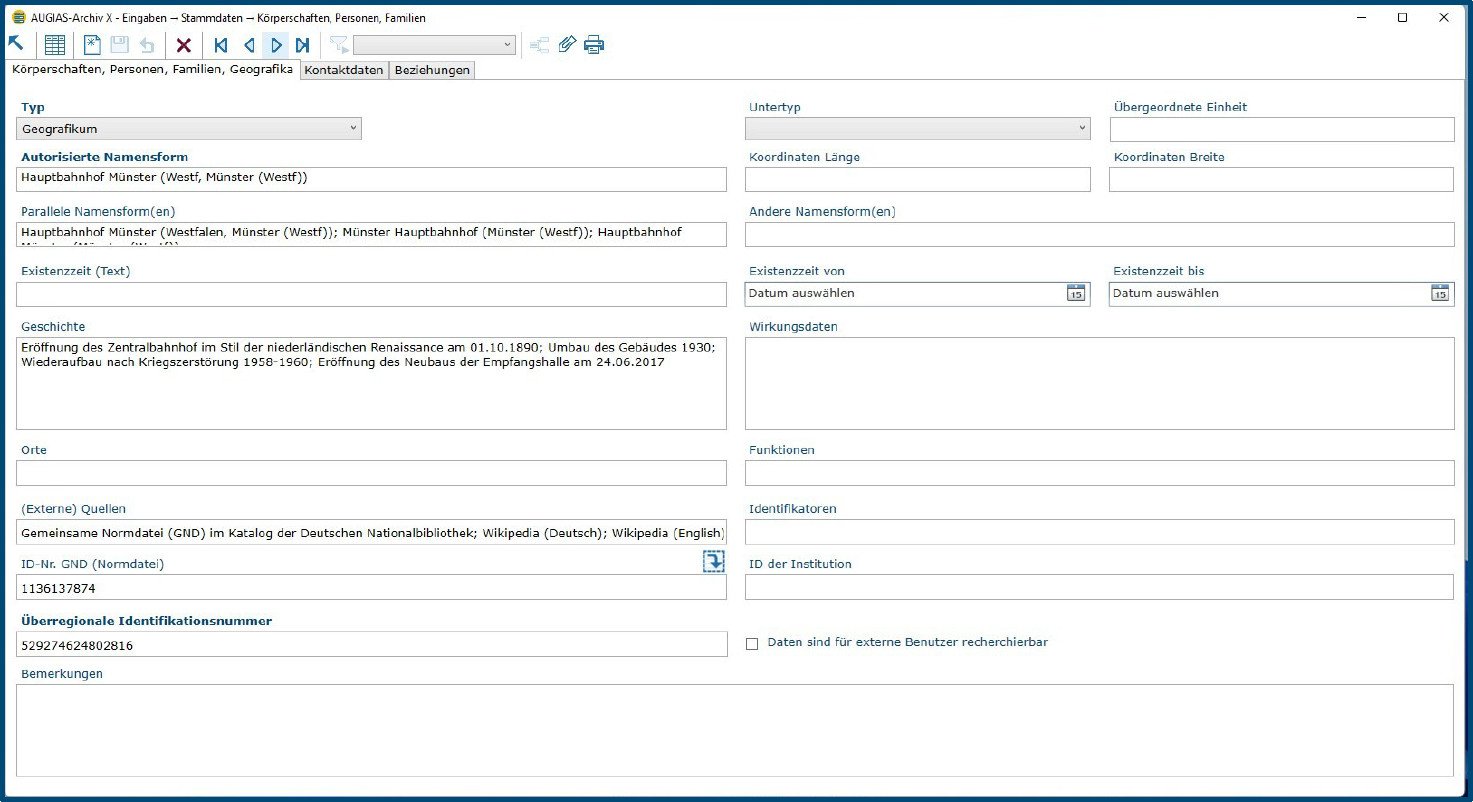Open calendar picker for Existenzzeit bis
The height and width of the screenshot is (802, 1473).
[x=1439, y=293]
